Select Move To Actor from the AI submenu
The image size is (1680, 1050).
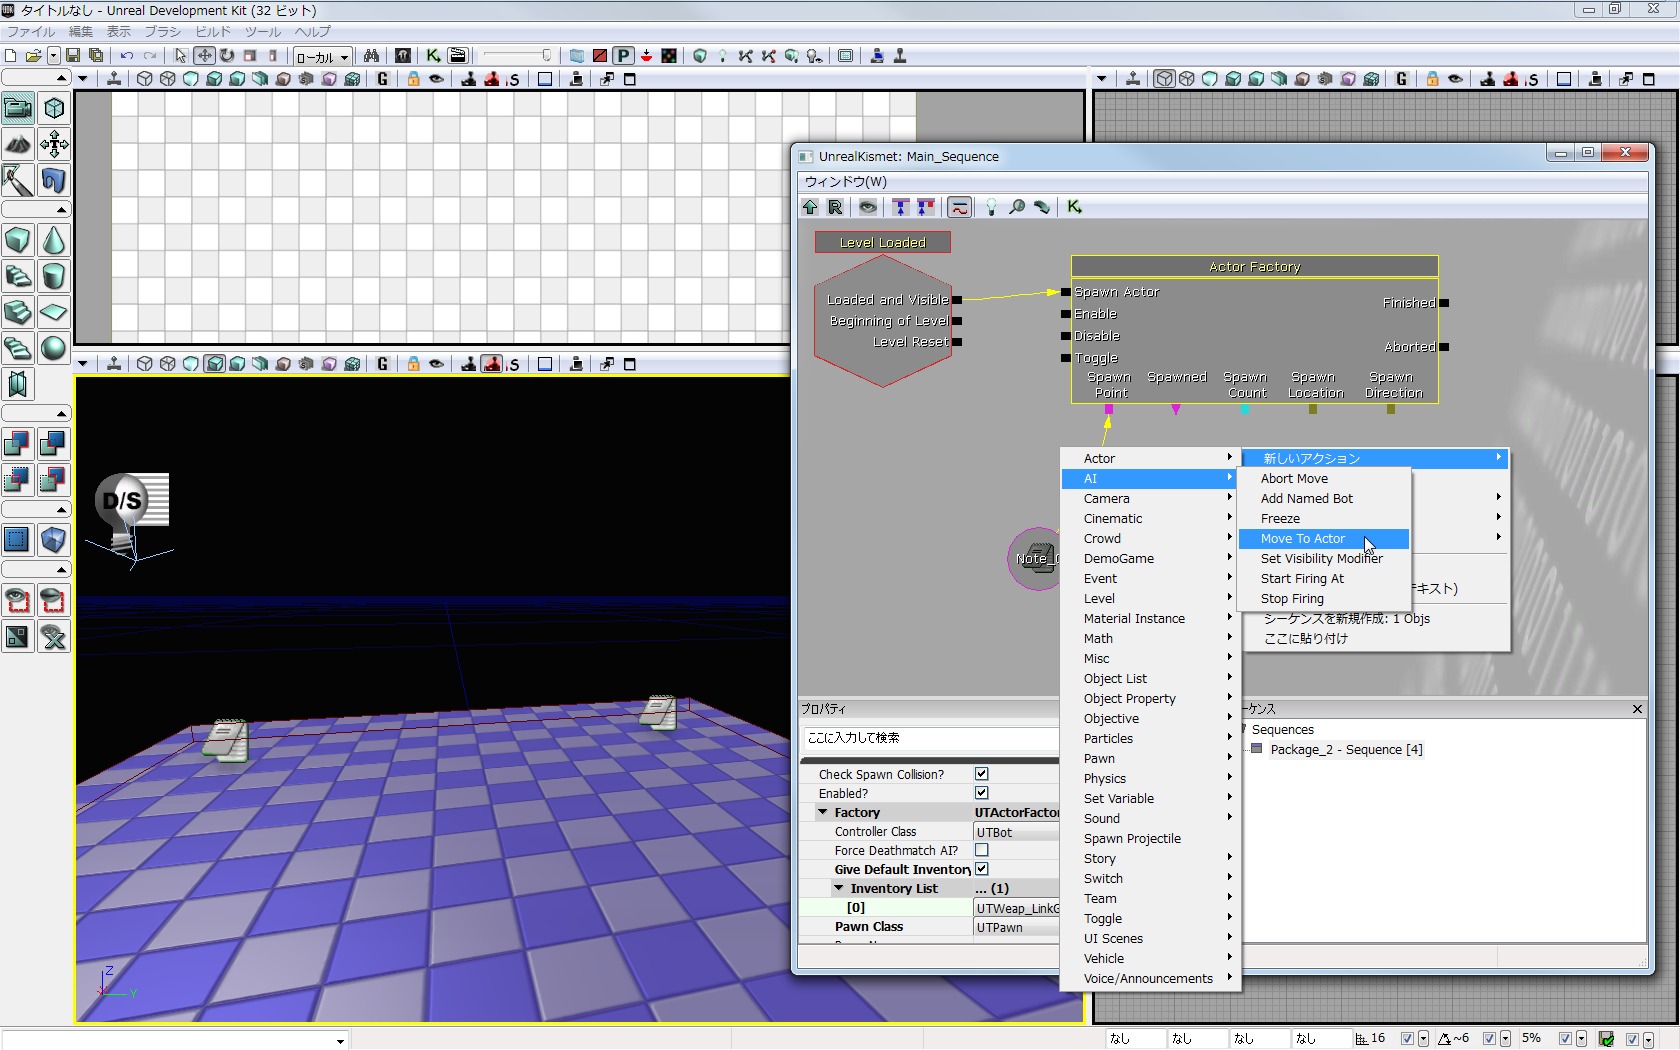coord(1302,539)
